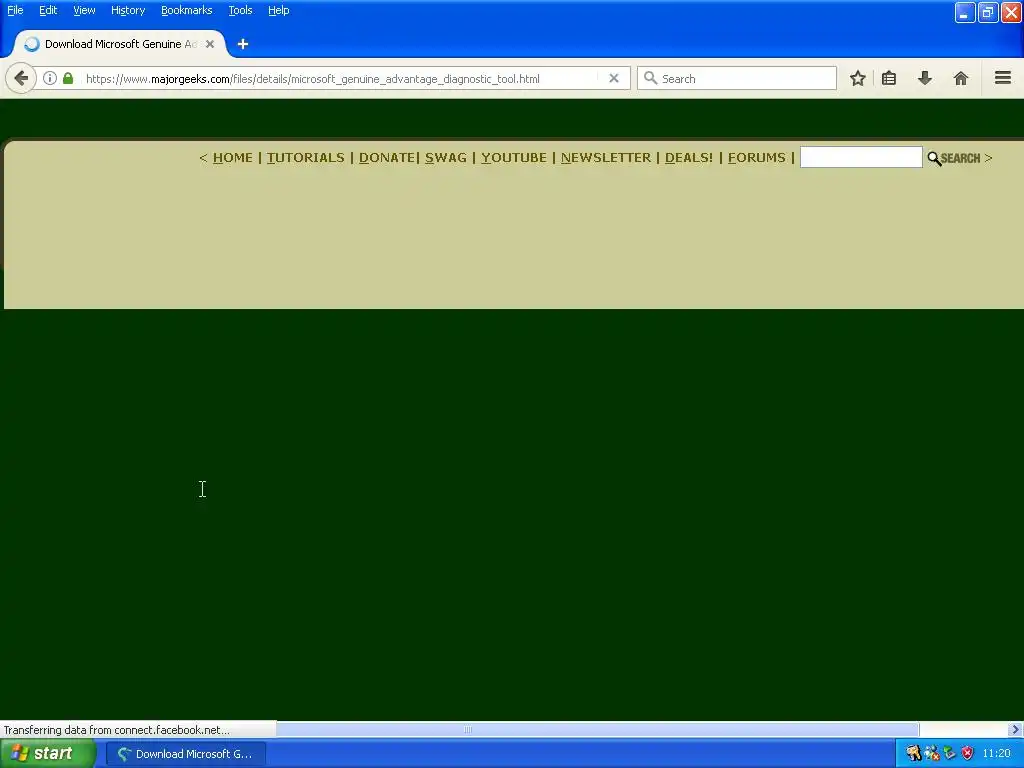Click the DEALS! link
Image resolution: width=1024 pixels, height=768 pixels.
click(x=689, y=157)
